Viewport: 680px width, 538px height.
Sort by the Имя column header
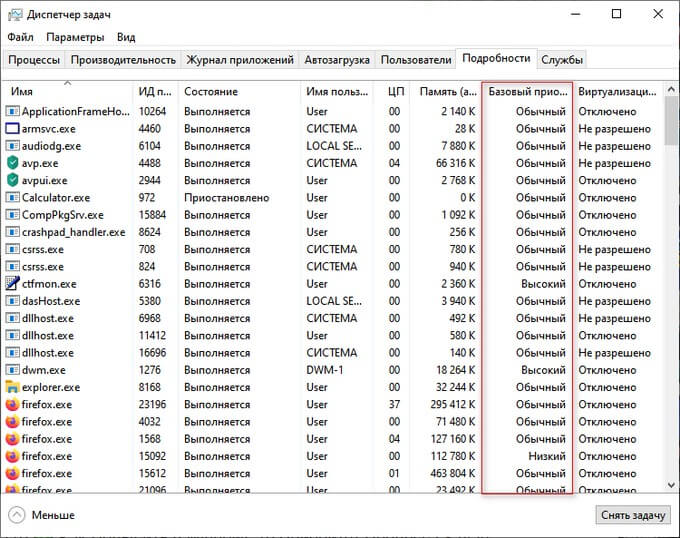[68, 91]
